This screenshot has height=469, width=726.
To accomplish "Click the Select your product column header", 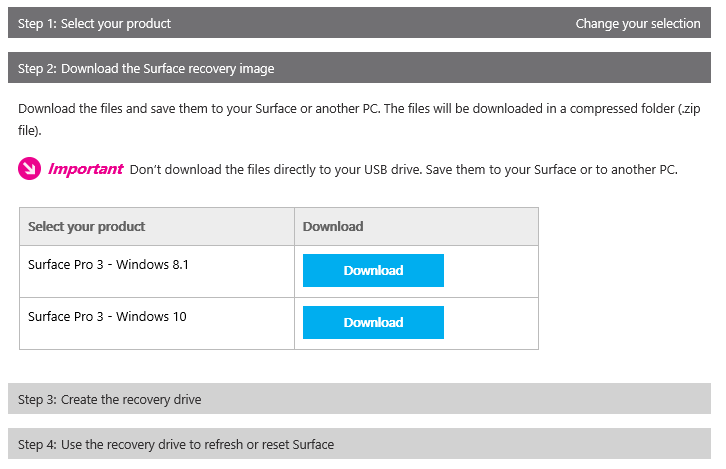I will [87, 227].
